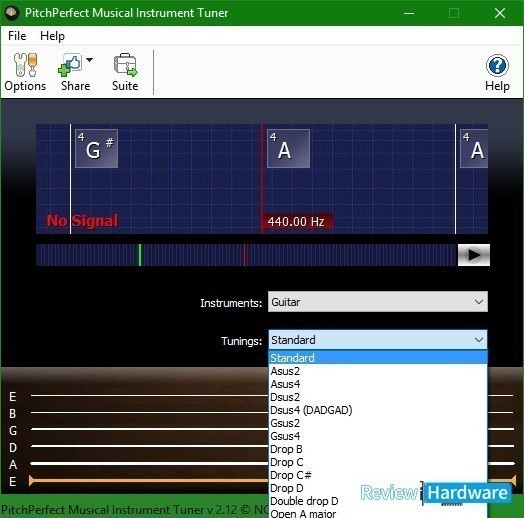The height and width of the screenshot is (518, 524).
Task: Click the center A4 note box
Action: pyautogui.click(x=288, y=148)
